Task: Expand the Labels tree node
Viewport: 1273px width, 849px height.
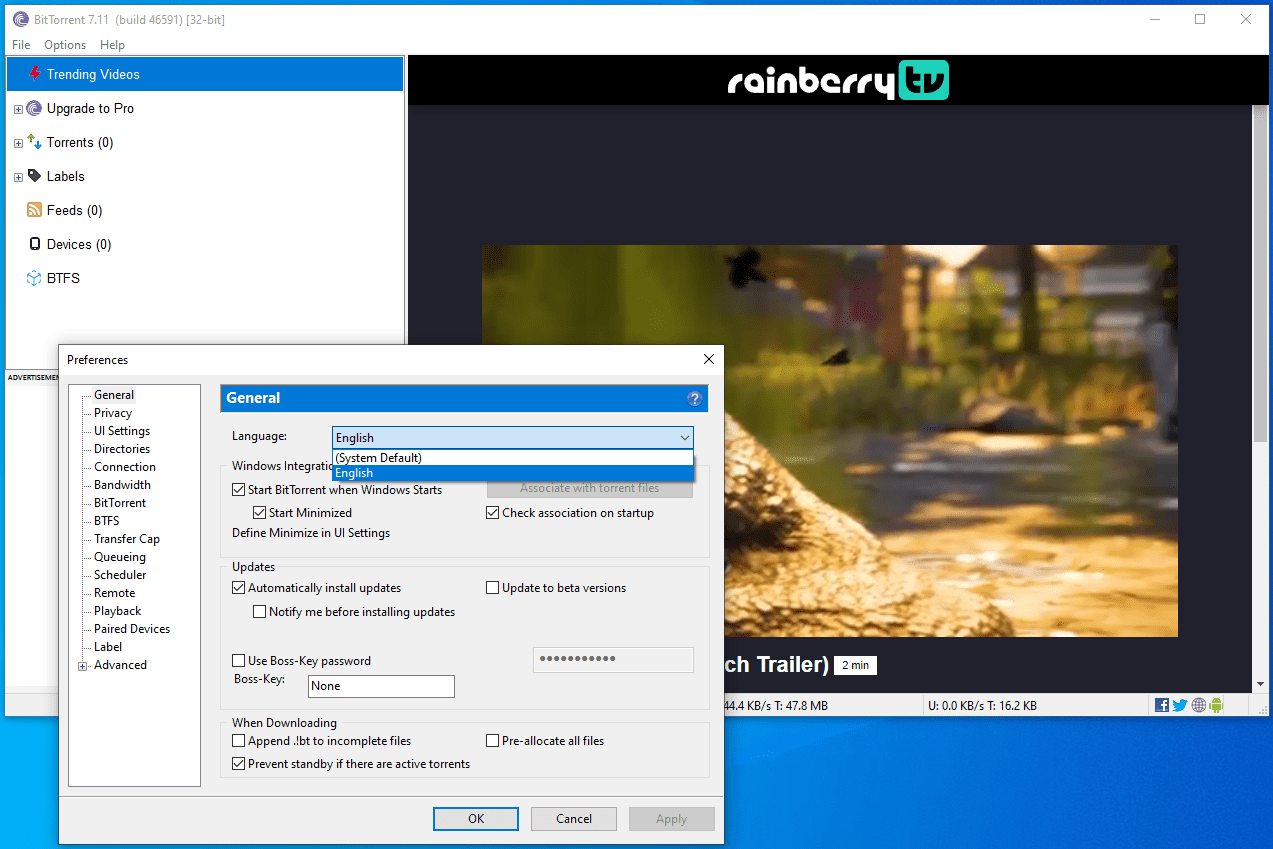Action: (18, 177)
